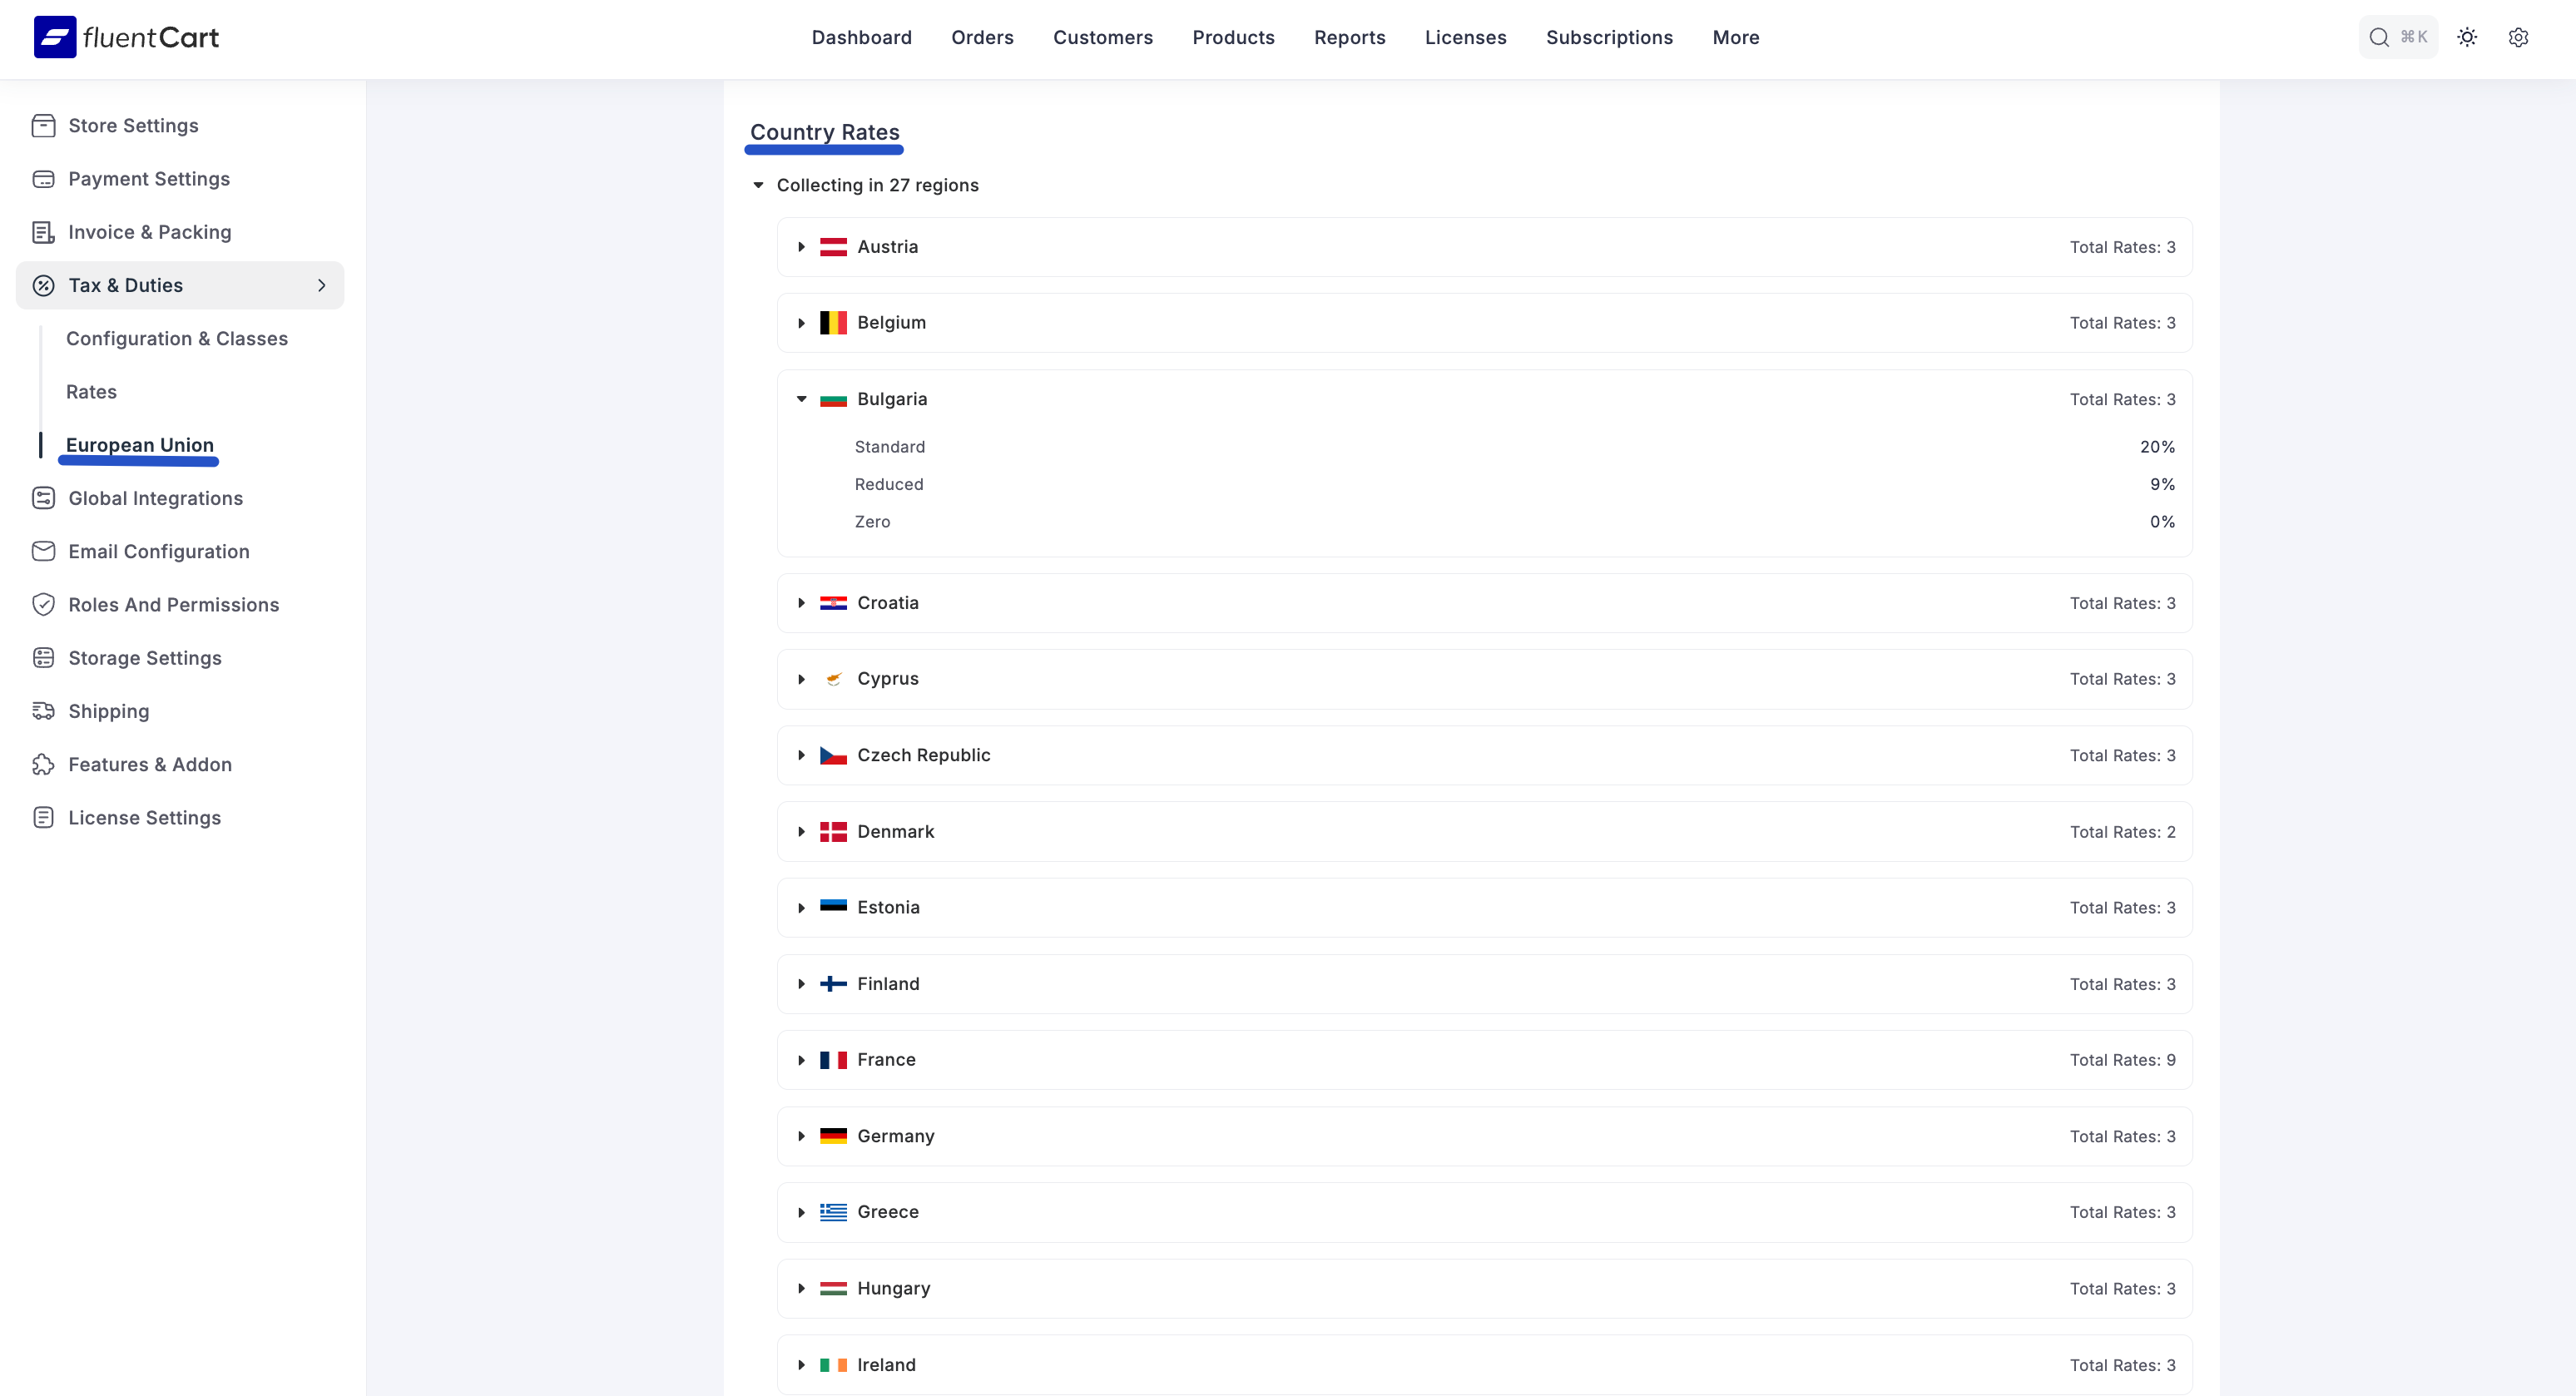This screenshot has width=2576, height=1396.
Task: Select the Germany country row
Action: point(895,1136)
